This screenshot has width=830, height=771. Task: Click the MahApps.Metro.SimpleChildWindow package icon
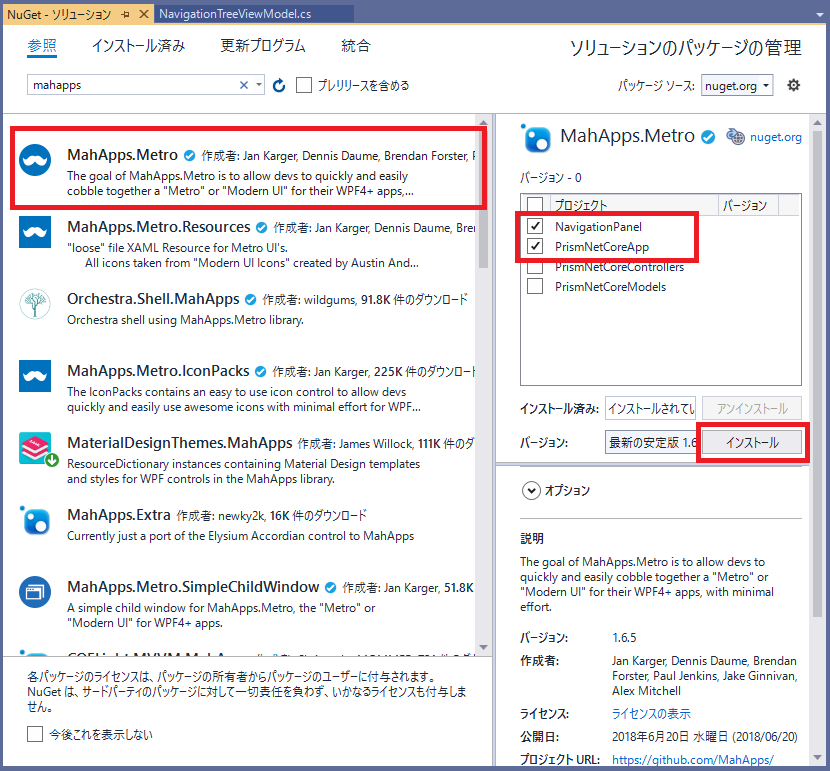click(35, 592)
